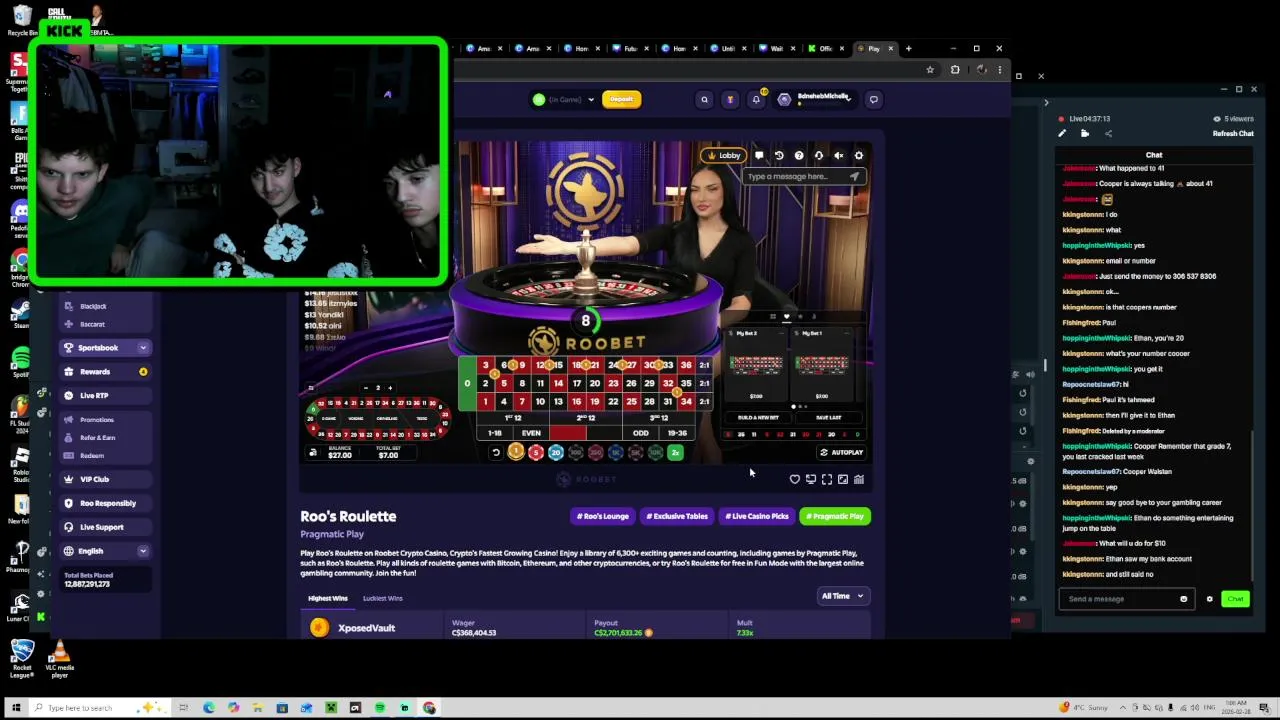The height and width of the screenshot is (720, 1280).
Task: Open the Roo's Lounge tag
Action: pos(603,516)
